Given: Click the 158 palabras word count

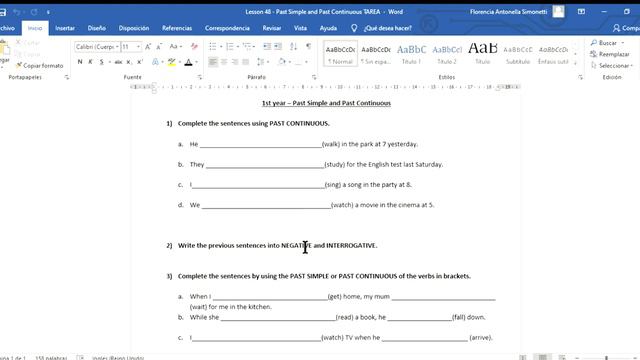Looking at the screenshot, I should [x=51, y=358].
